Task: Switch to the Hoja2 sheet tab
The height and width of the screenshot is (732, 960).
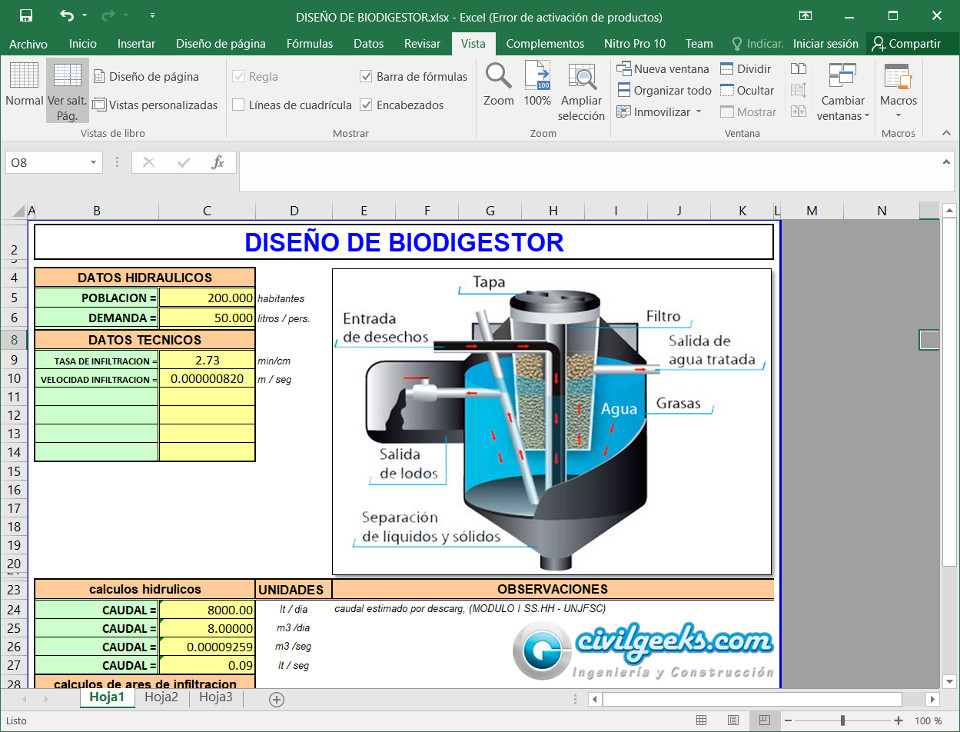Action: [x=161, y=698]
